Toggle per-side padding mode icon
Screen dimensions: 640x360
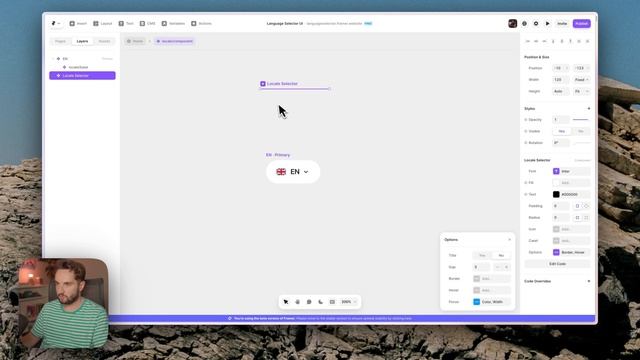(587, 206)
